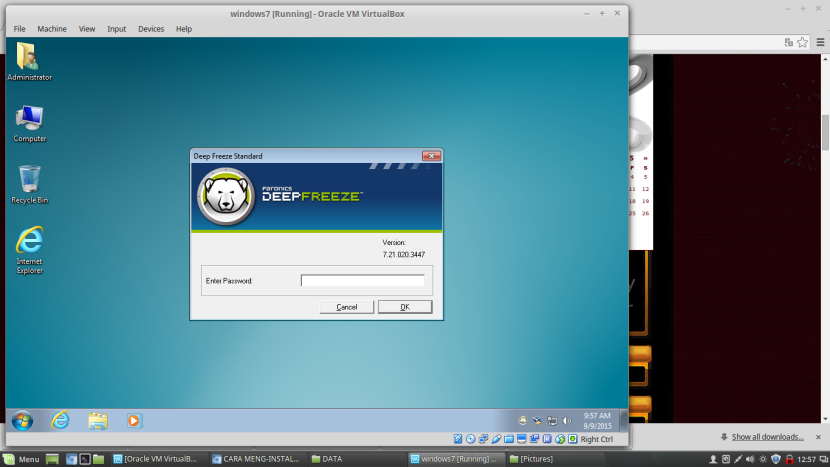This screenshot has height=467, width=830.
Task: Launch terminal from the Linux panel
Action: pos(85,459)
